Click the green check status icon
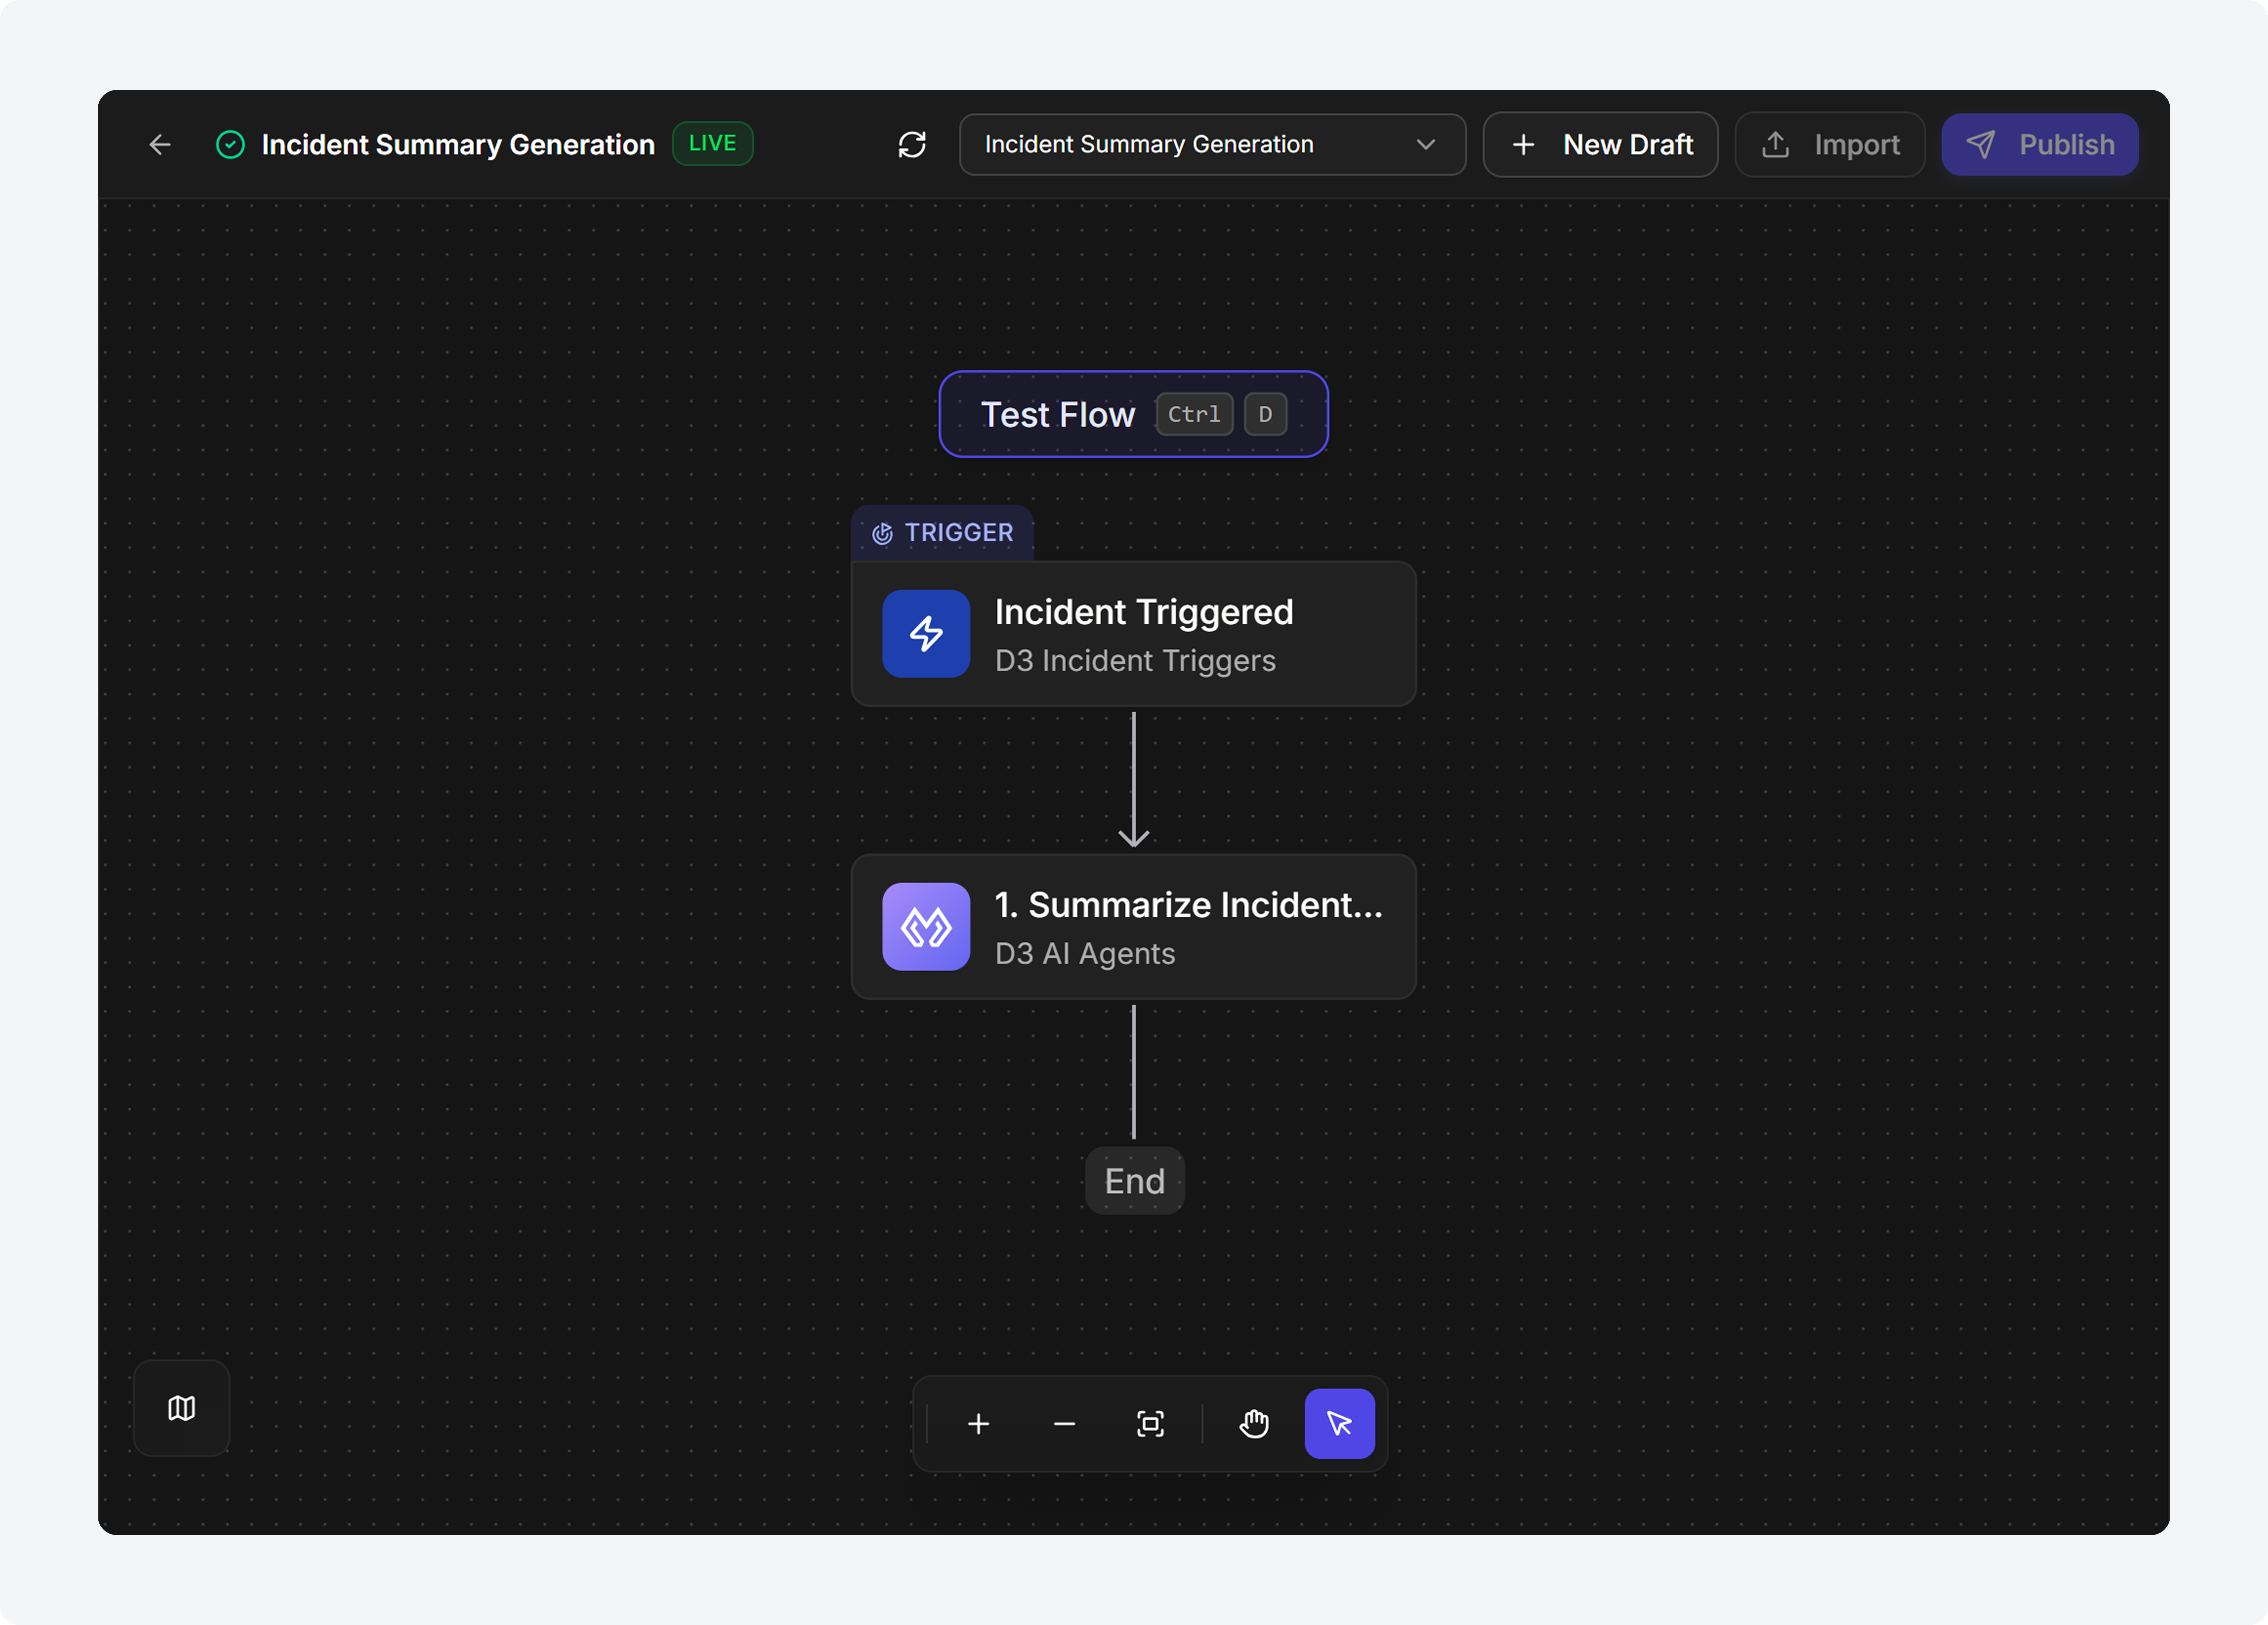The height and width of the screenshot is (1625, 2268). 230,145
